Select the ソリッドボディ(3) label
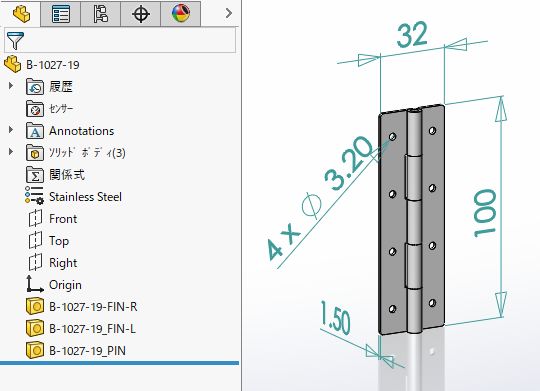Viewport: 540px width, 391px height. (87, 153)
